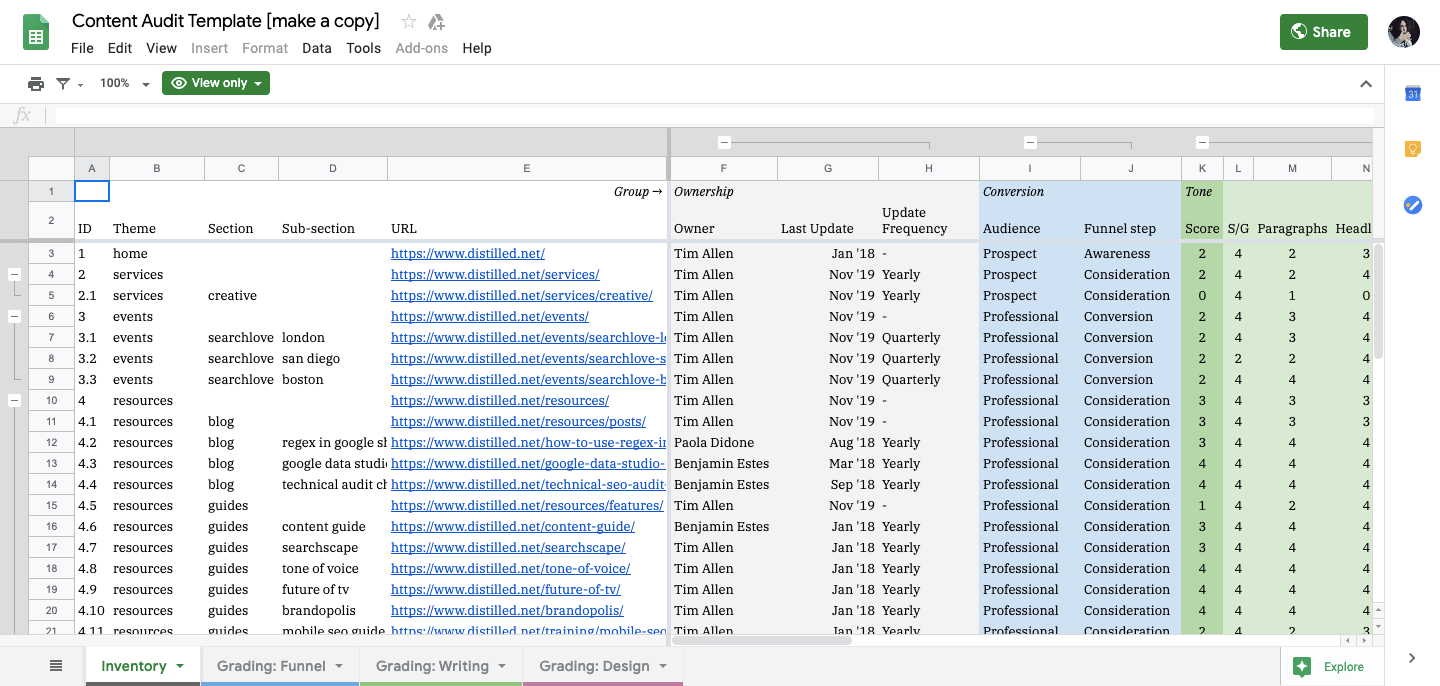Open Google Keep from the side panel

[x=1412, y=148]
